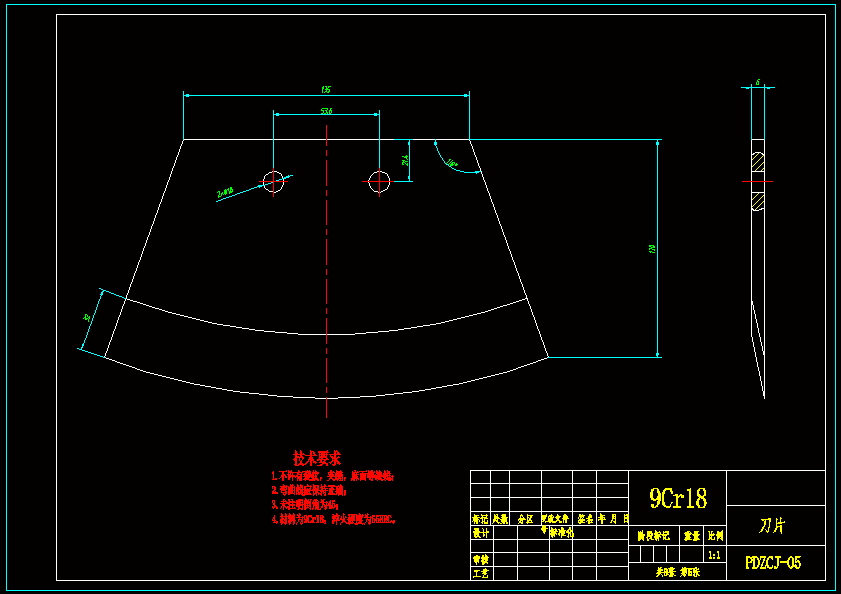Screen dimensions: 841x594
Task: Pick the 116° angle dimension arc
Action: tap(452, 163)
